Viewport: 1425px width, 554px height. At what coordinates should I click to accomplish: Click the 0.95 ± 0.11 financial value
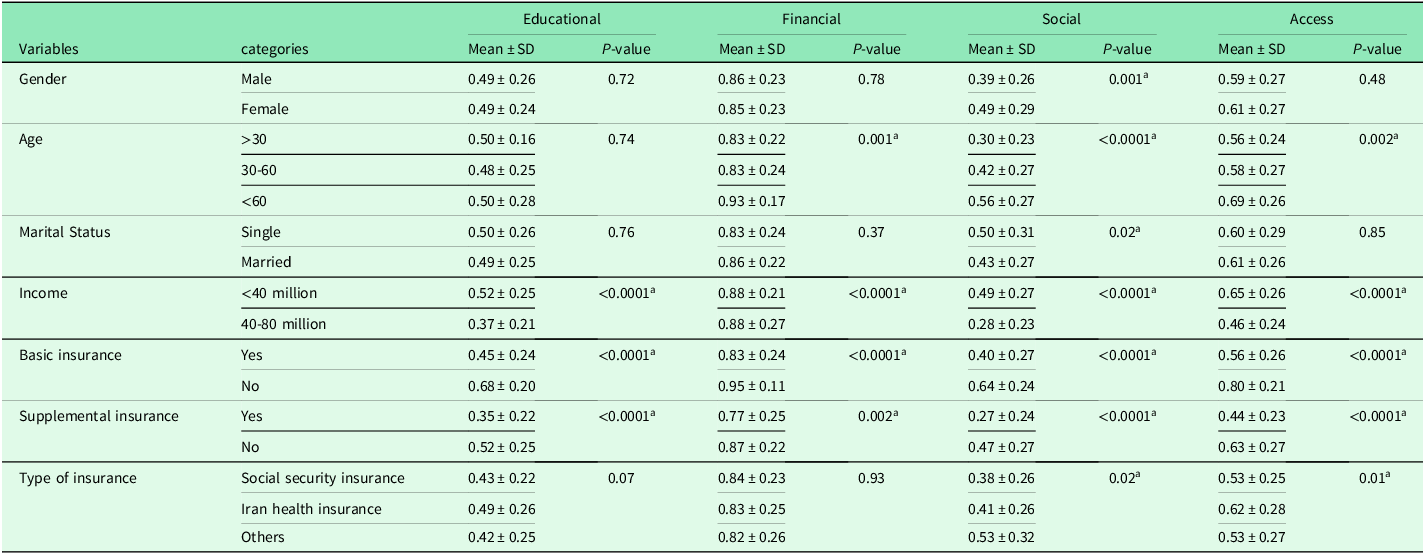[751, 386]
